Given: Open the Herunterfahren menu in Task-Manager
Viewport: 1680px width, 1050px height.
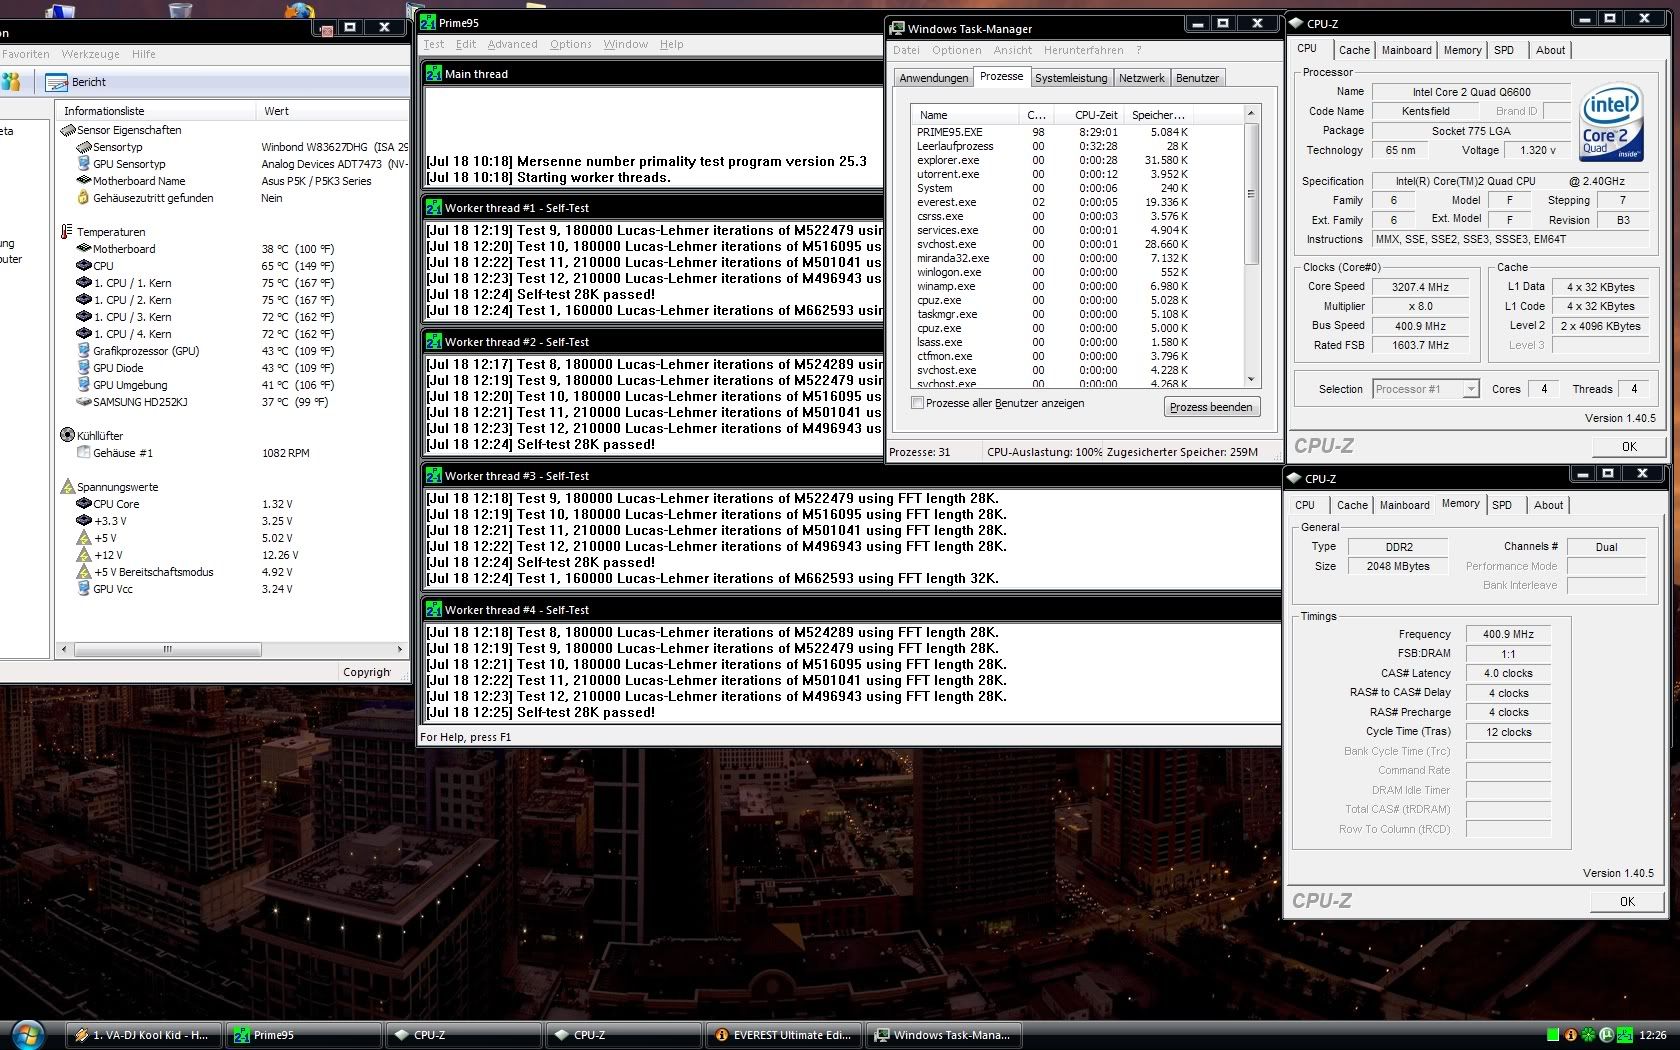Looking at the screenshot, I should coord(1083,50).
